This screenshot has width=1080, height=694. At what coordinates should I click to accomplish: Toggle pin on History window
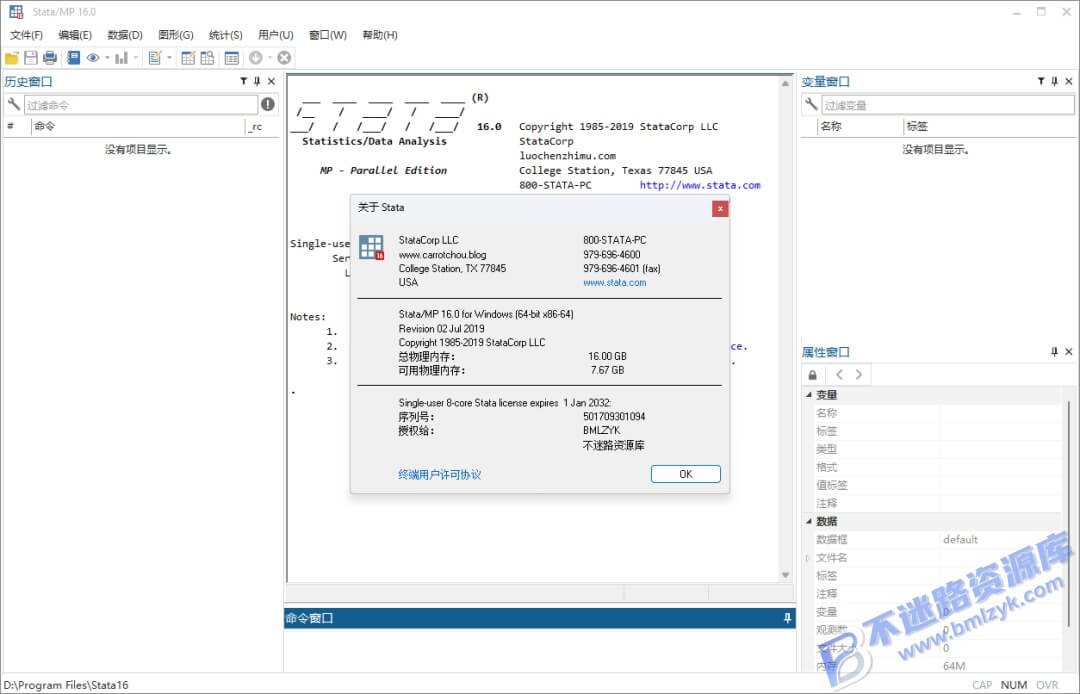[x=257, y=81]
